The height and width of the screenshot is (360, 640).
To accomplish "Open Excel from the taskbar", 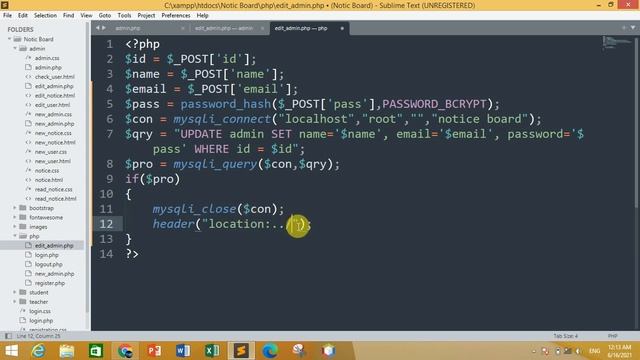I will [x=212, y=351].
